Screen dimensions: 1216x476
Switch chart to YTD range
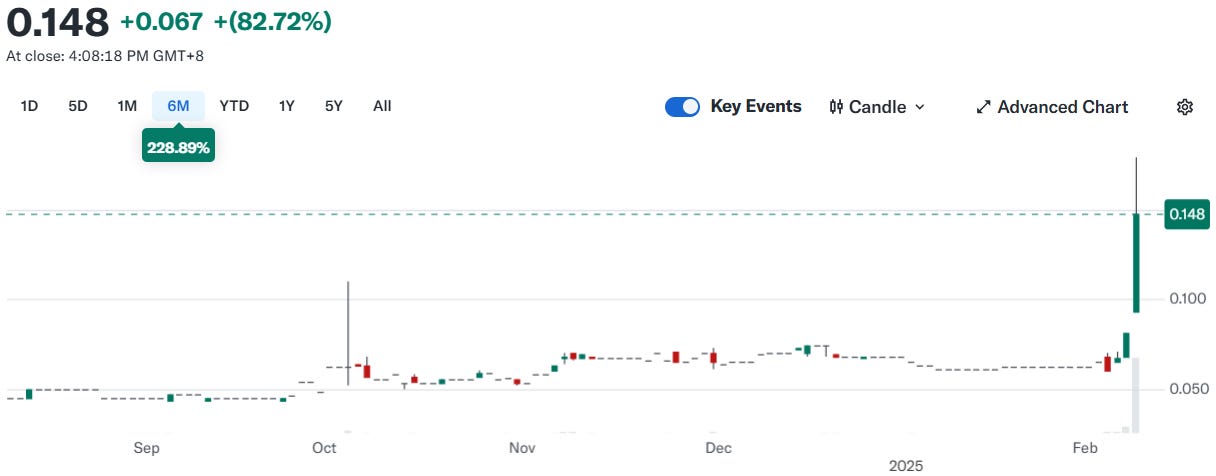(234, 106)
